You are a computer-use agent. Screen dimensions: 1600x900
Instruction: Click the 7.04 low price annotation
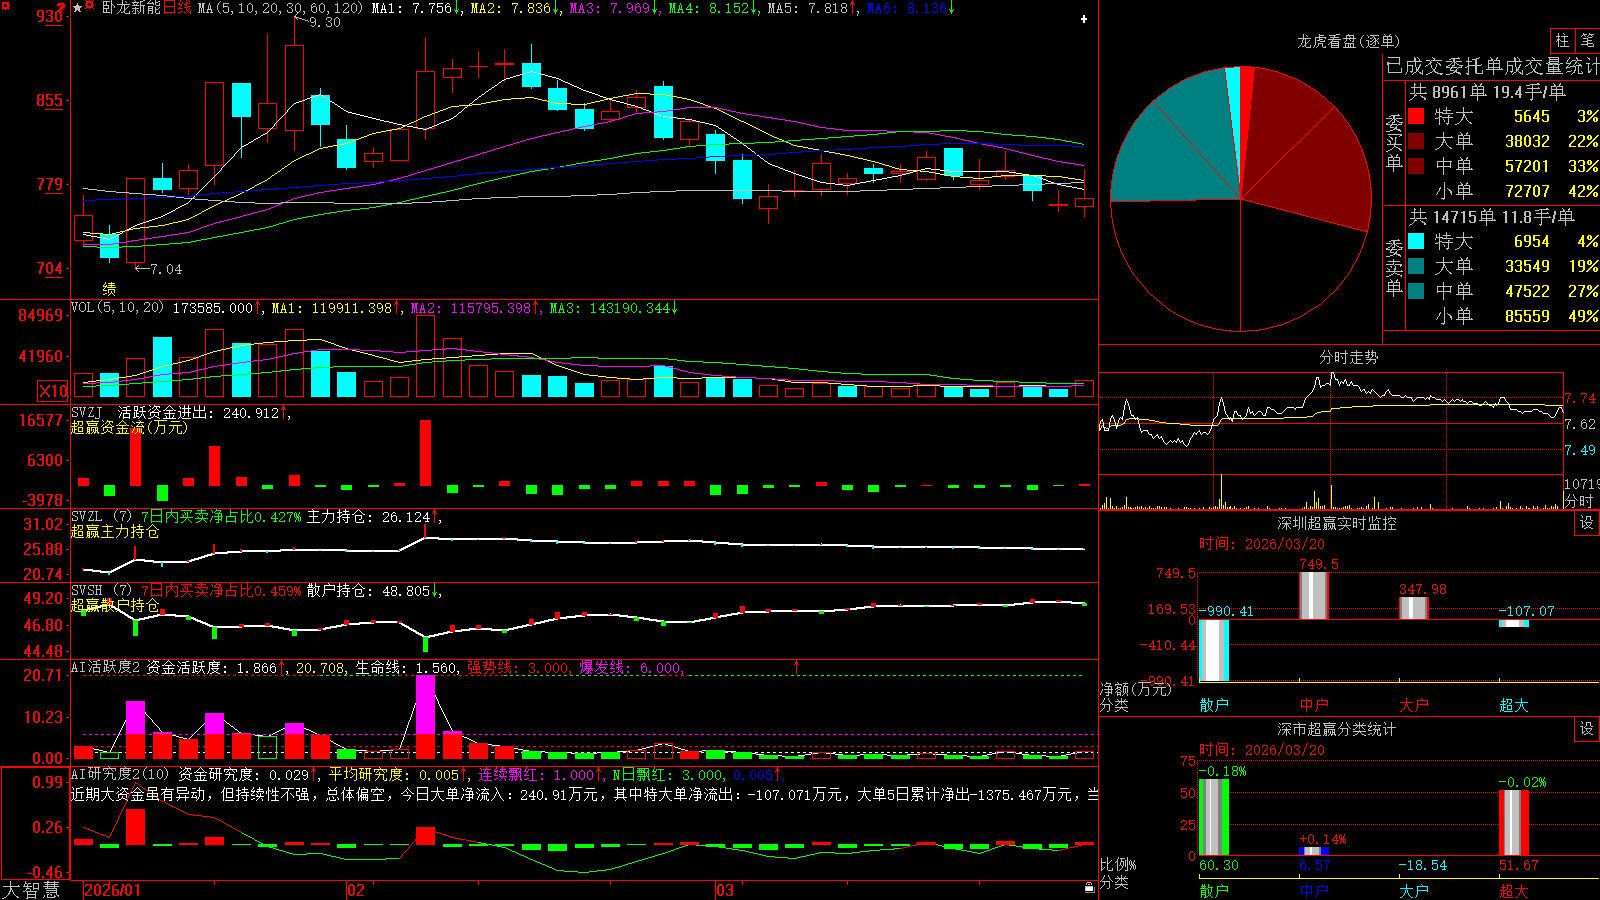(x=166, y=269)
